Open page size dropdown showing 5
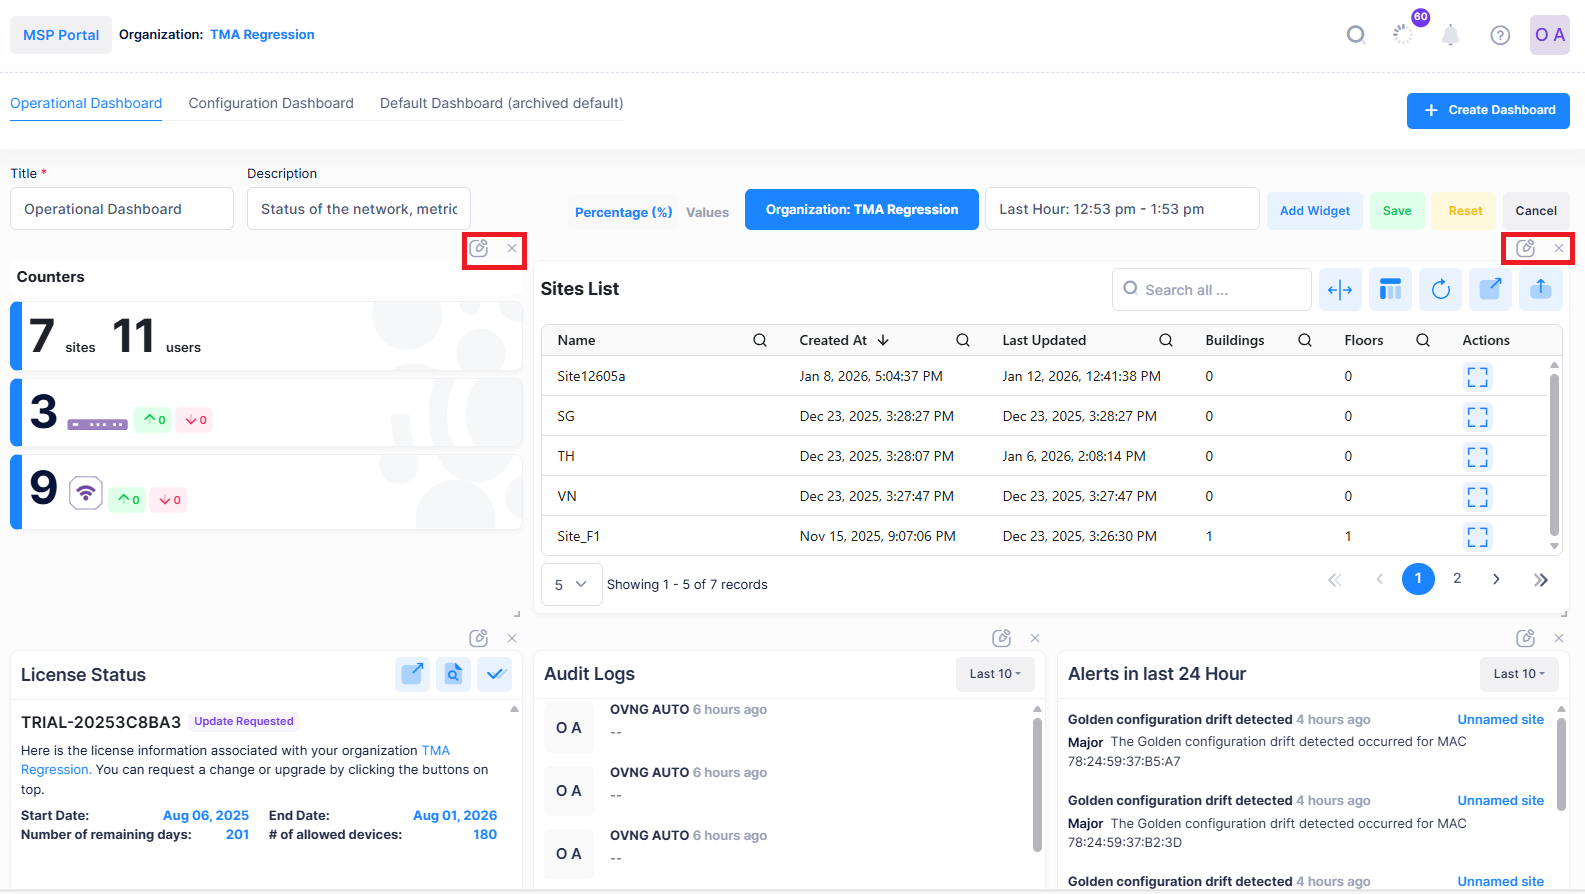The image size is (1585, 894). (x=571, y=585)
